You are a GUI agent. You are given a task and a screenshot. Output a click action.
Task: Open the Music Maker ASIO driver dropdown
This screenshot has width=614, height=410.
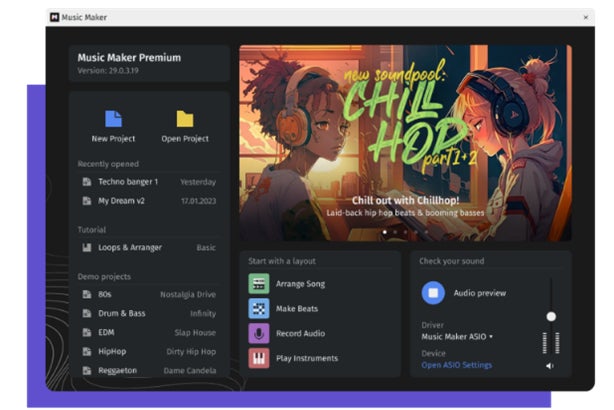(457, 336)
